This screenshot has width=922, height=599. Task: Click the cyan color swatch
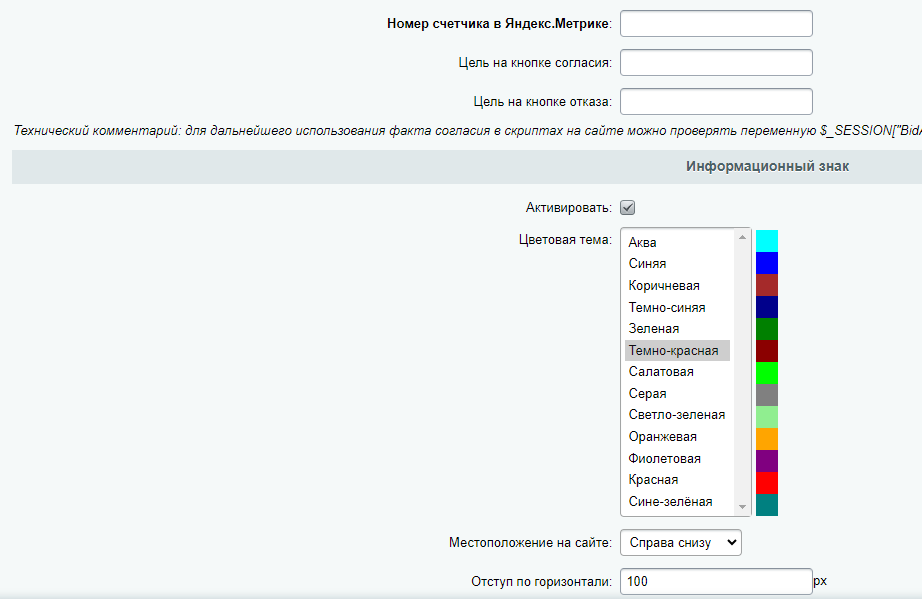tap(767, 238)
